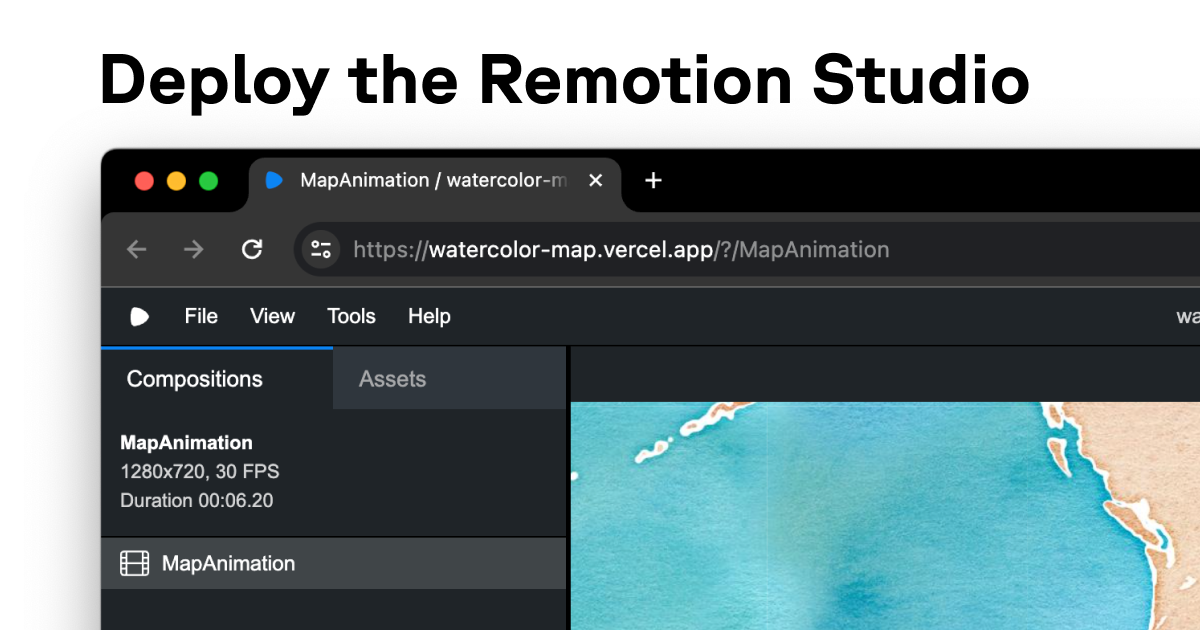Click the Remotion logo icon in menu bar
The height and width of the screenshot is (630, 1200).
[140, 317]
